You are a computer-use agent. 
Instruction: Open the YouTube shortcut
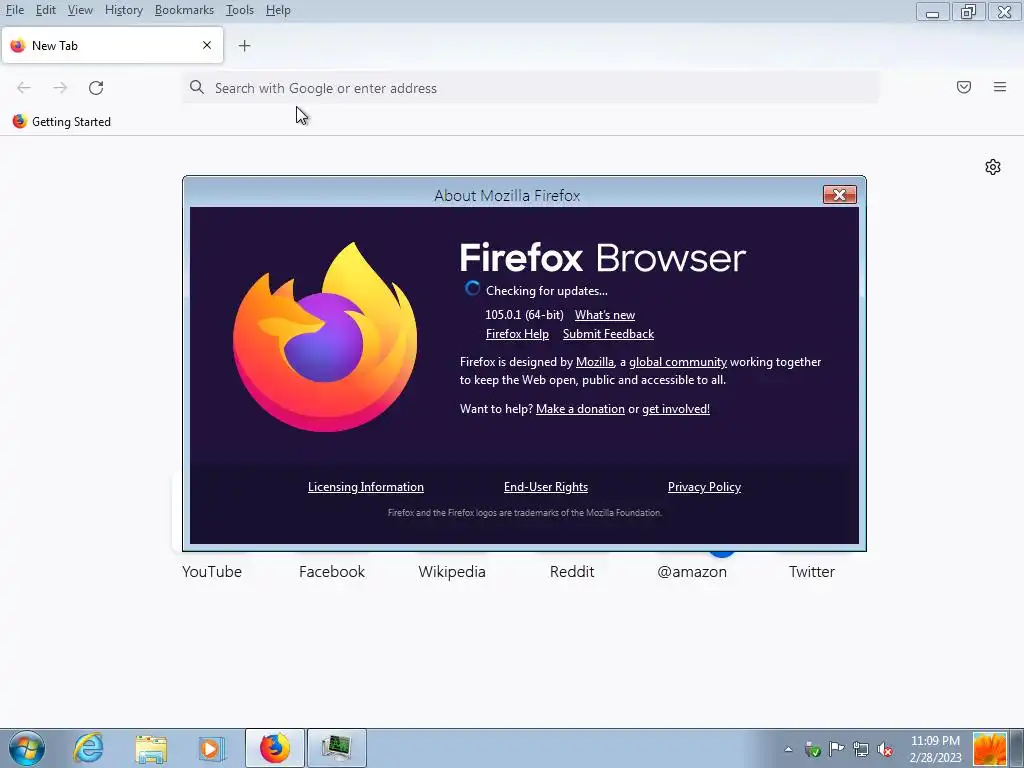coord(212,571)
